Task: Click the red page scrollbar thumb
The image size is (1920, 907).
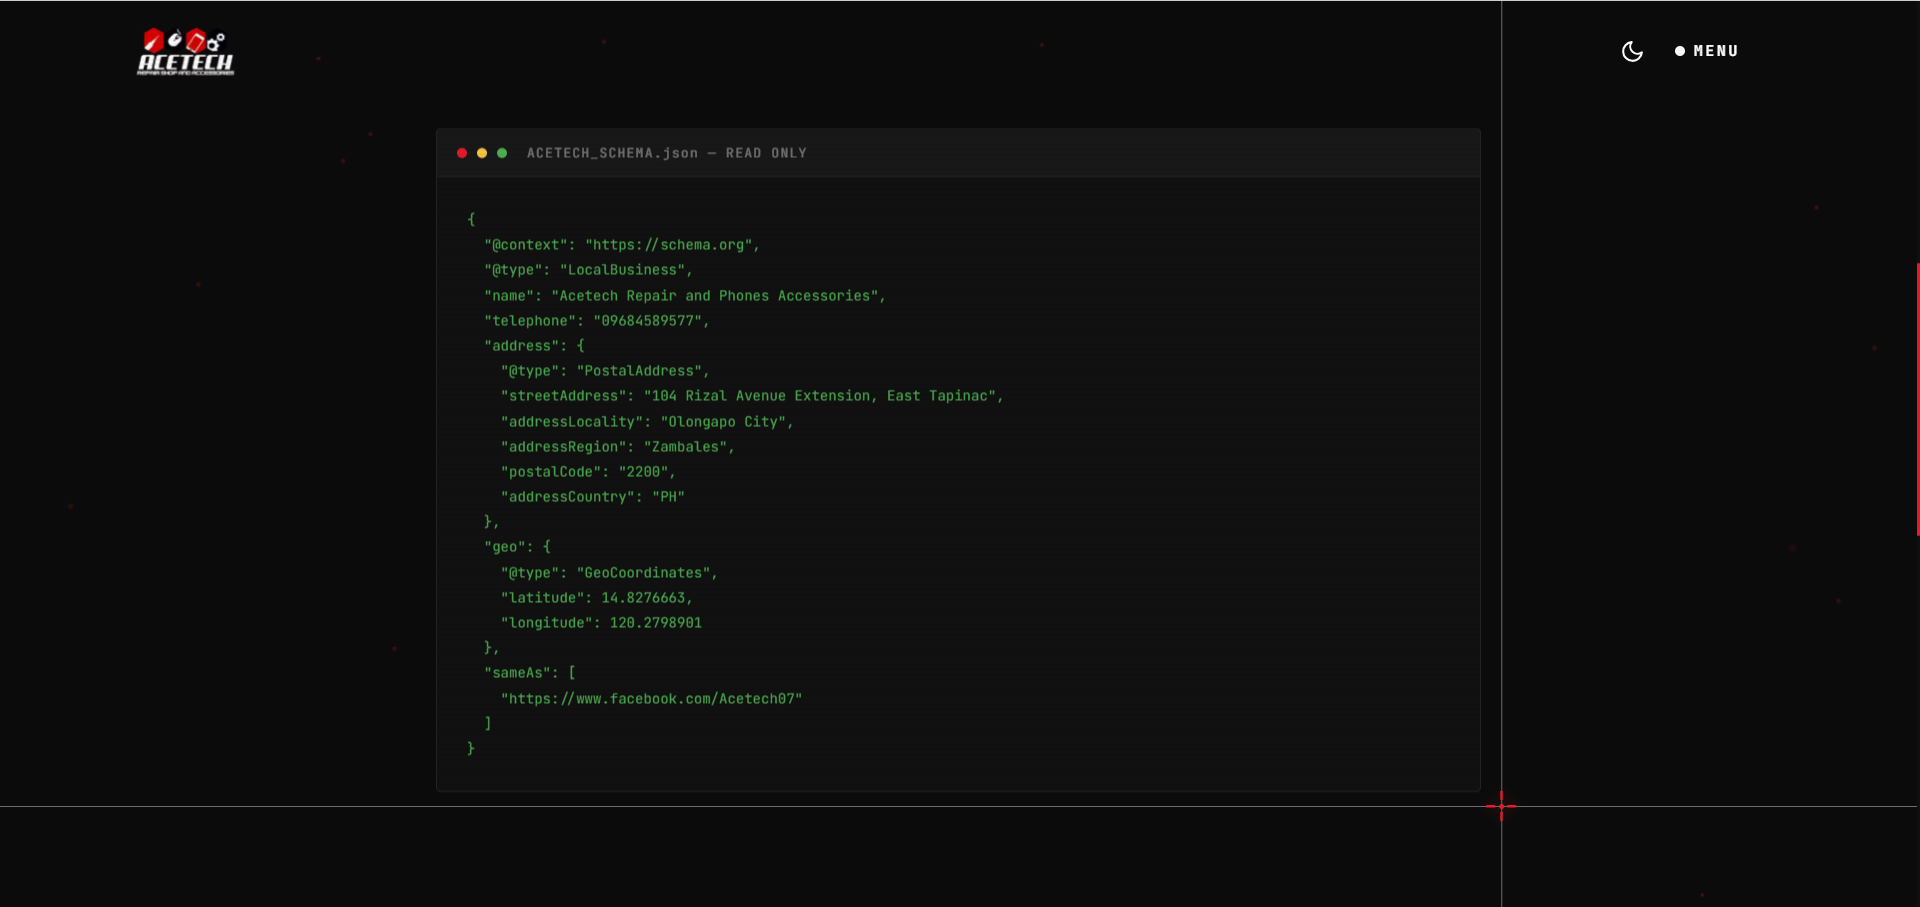Action: pyautogui.click(x=1917, y=399)
